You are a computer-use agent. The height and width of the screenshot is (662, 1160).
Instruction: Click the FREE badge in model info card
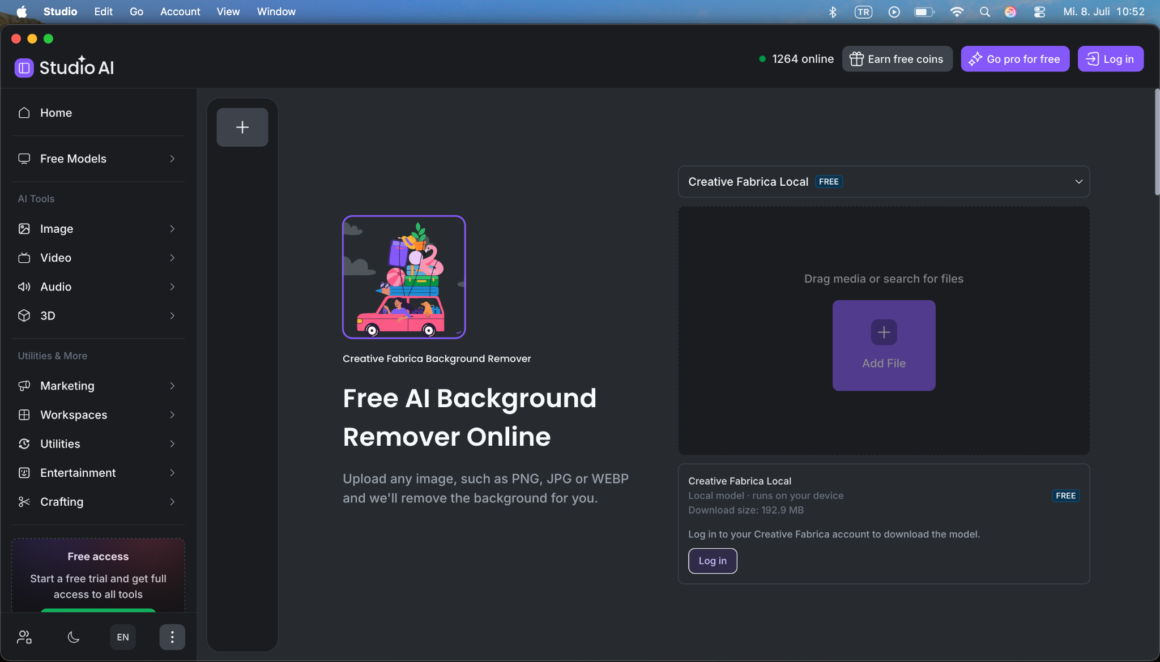1065,496
